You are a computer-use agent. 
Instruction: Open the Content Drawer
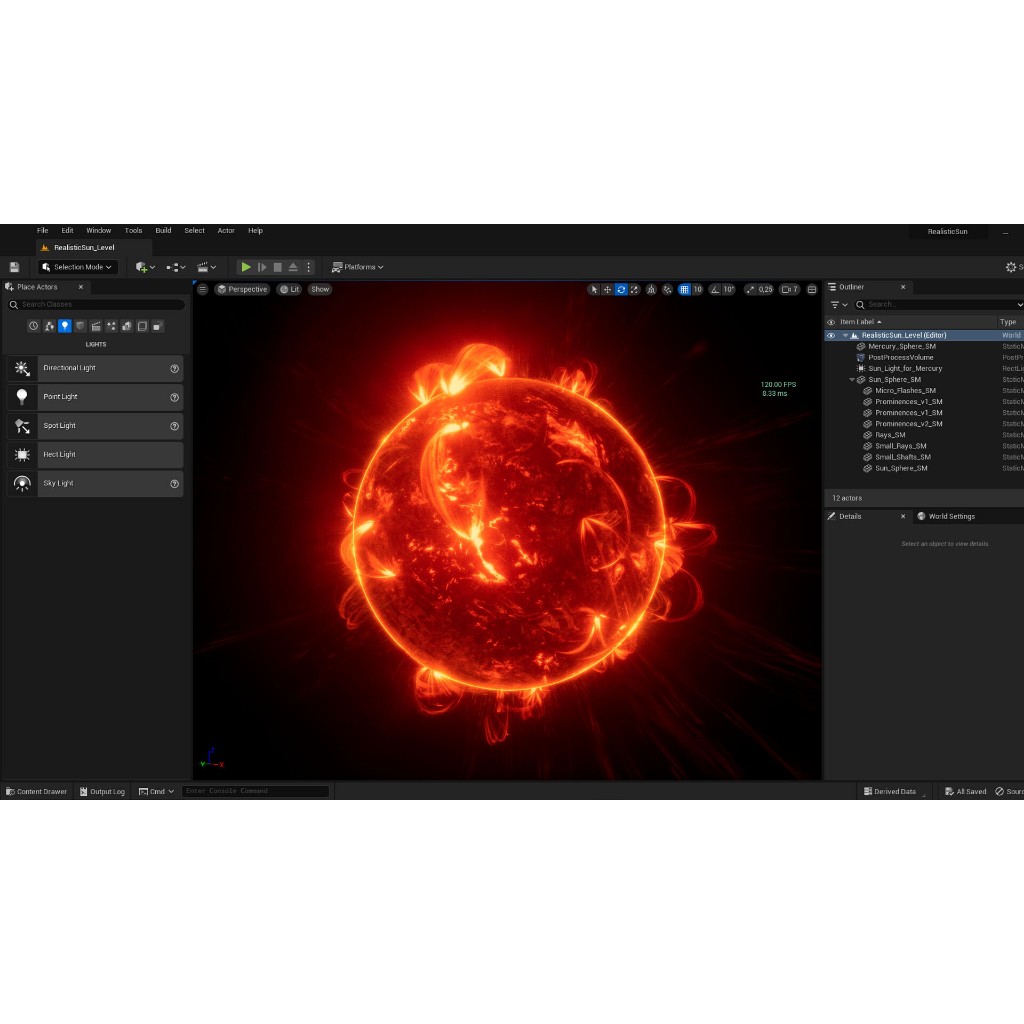pyautogui.click(x=37, y=792)
